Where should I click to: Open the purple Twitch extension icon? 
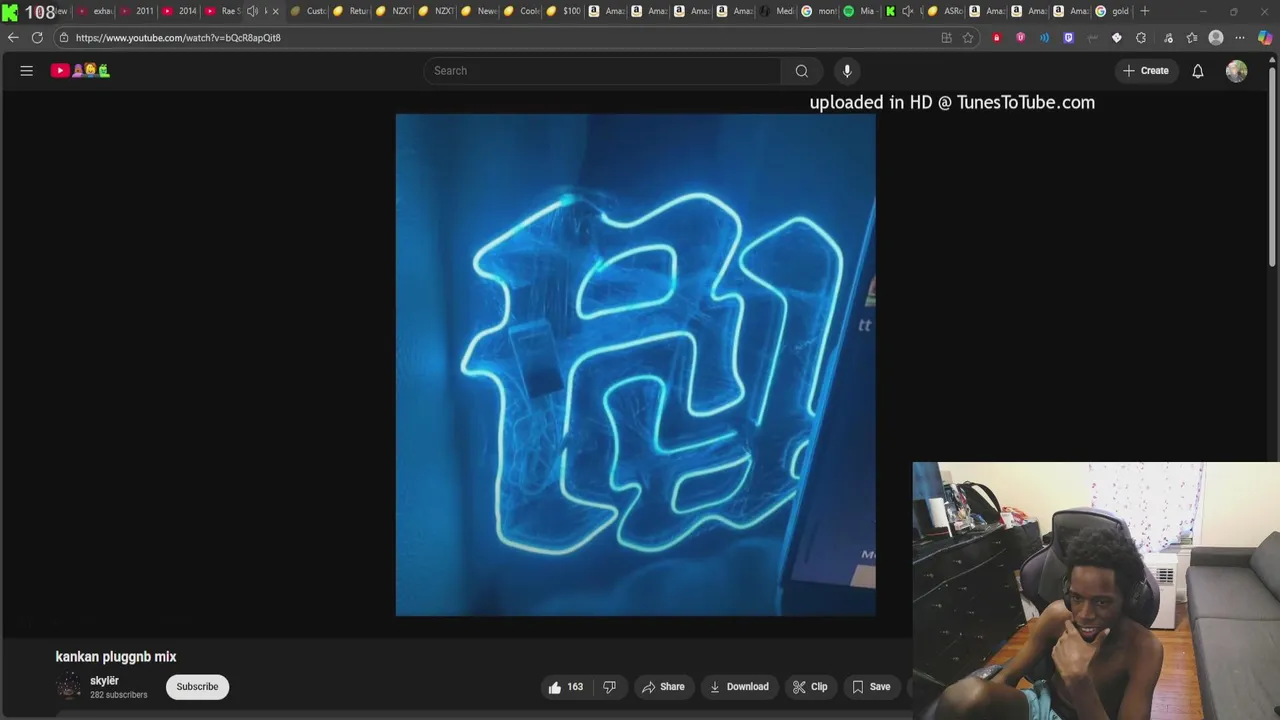point(1068,38)
